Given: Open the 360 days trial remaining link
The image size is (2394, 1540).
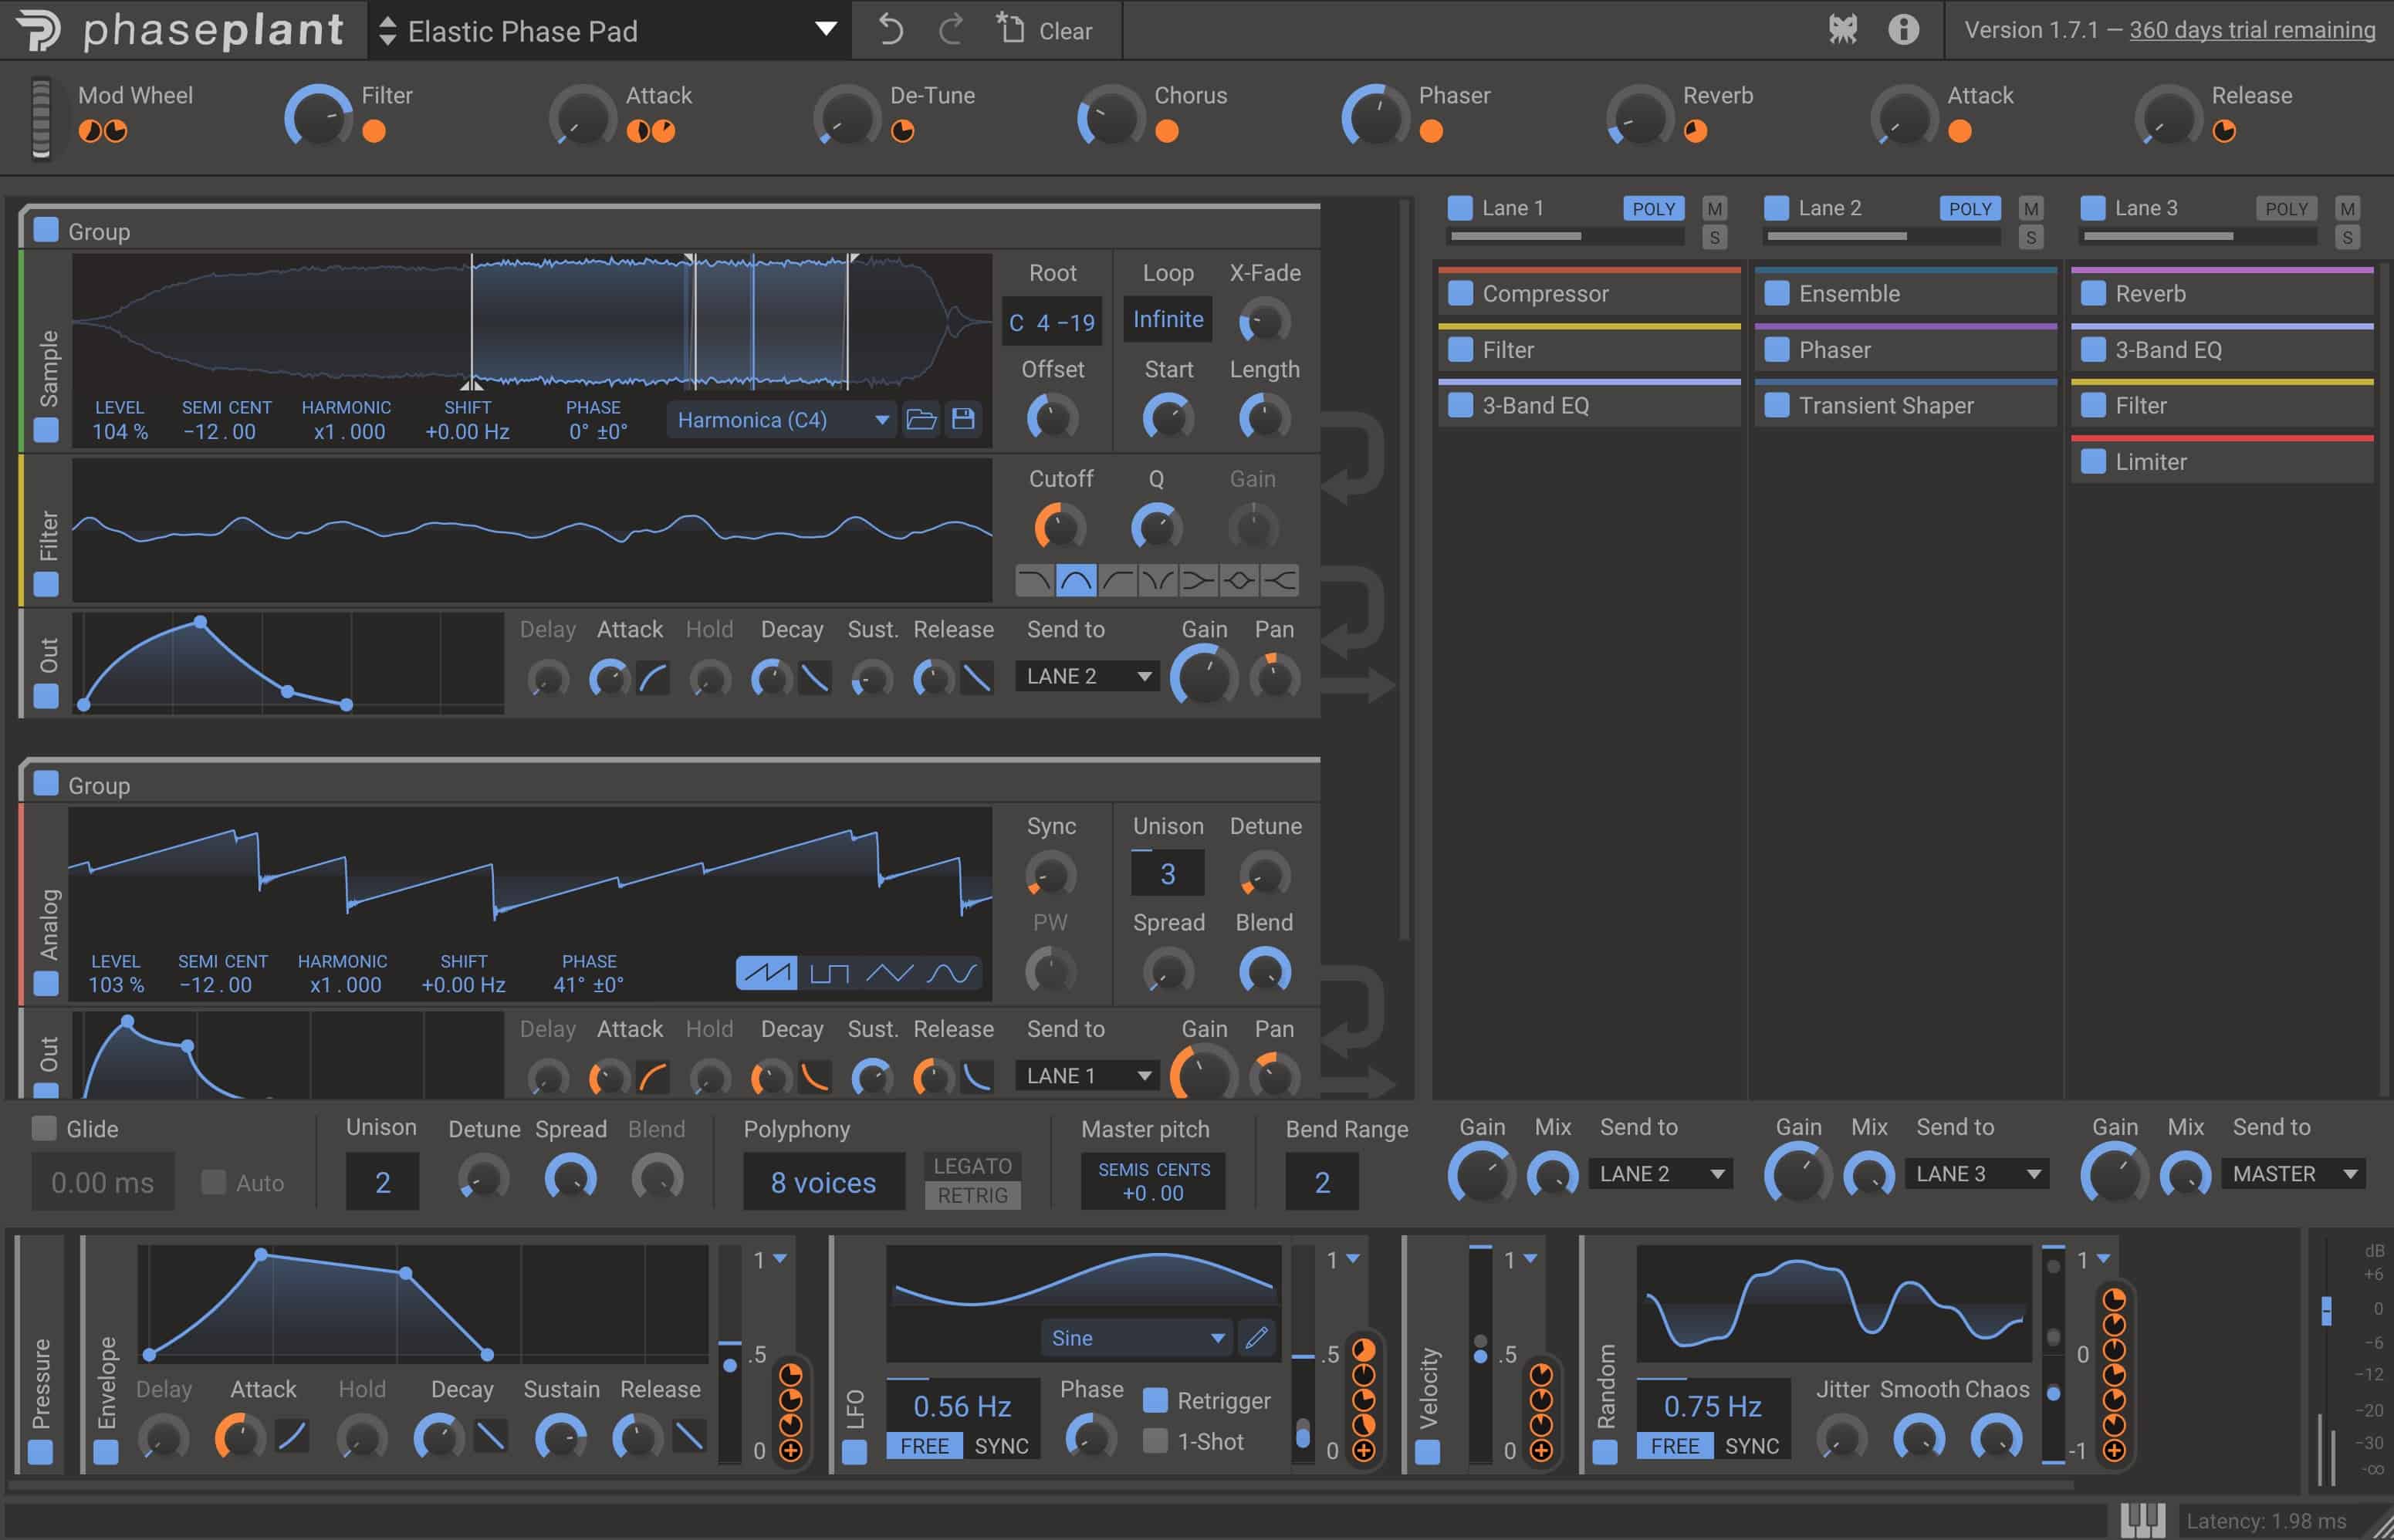Looking at the screenshot, I should pos(2252,30).
